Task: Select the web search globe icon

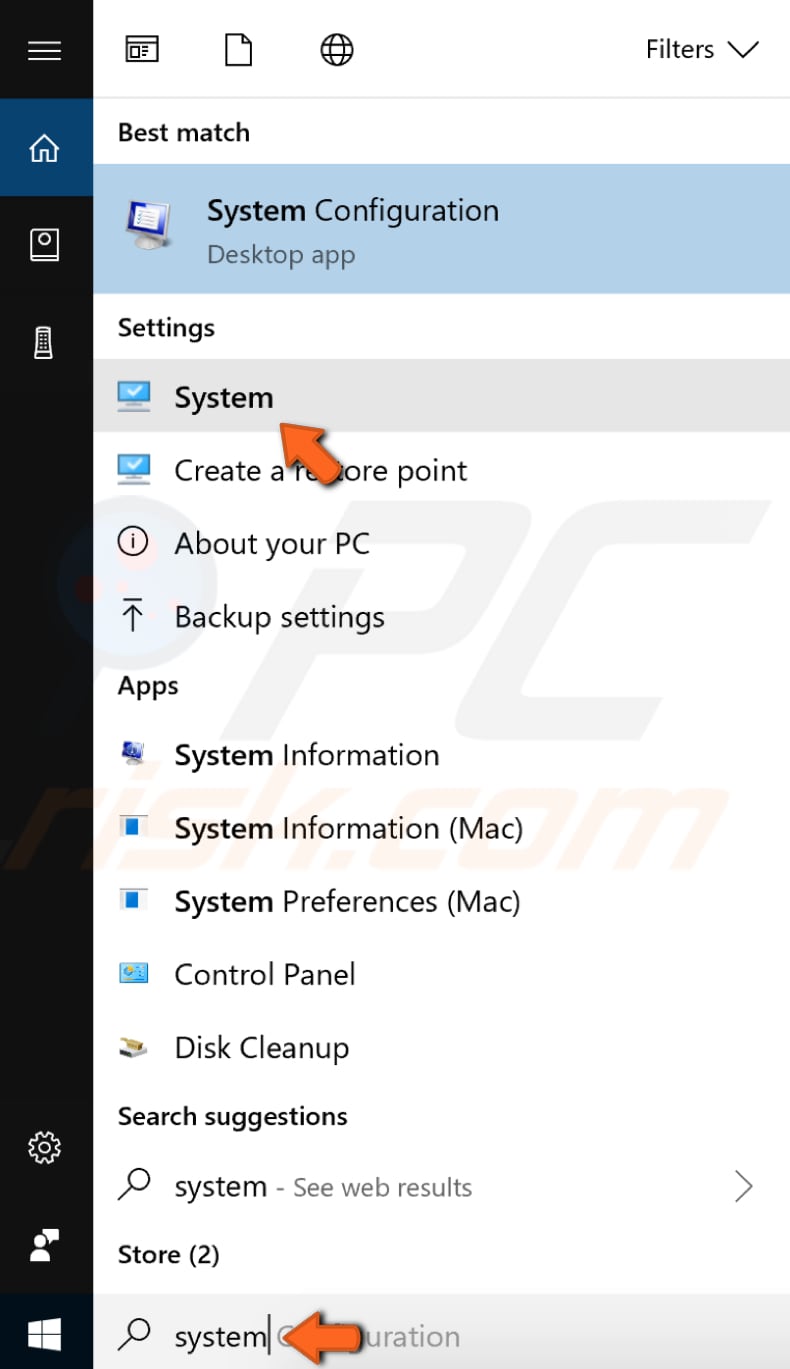Action: (x=336, y=49)
